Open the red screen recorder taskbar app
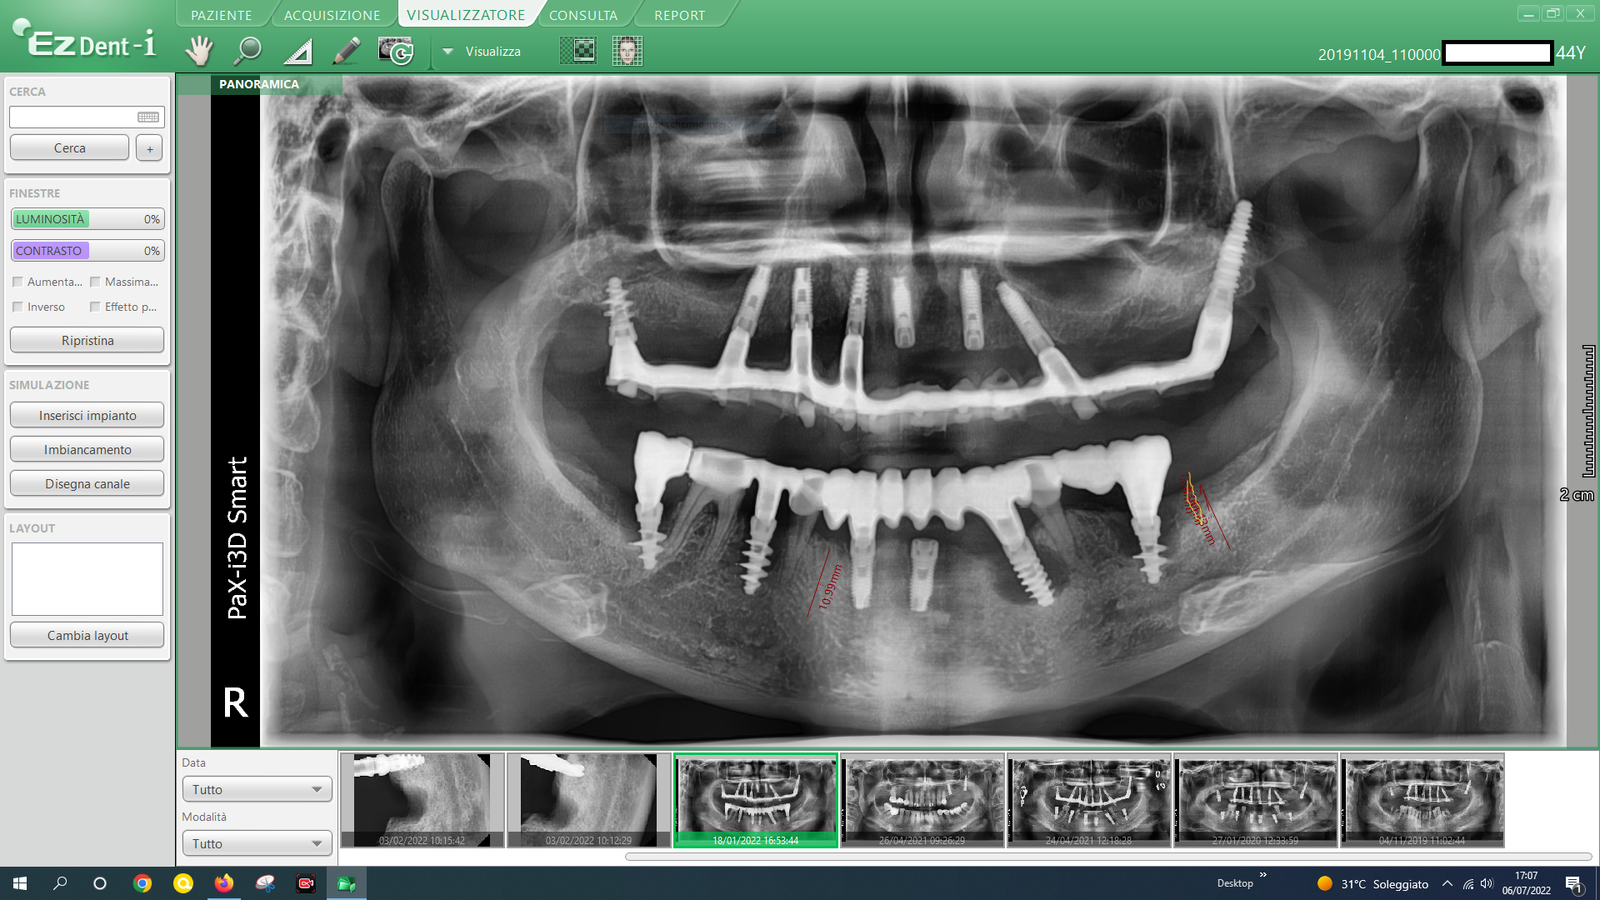Image resolution: width=1600 pixels, height=900 pixels. [x=306, y=883]
